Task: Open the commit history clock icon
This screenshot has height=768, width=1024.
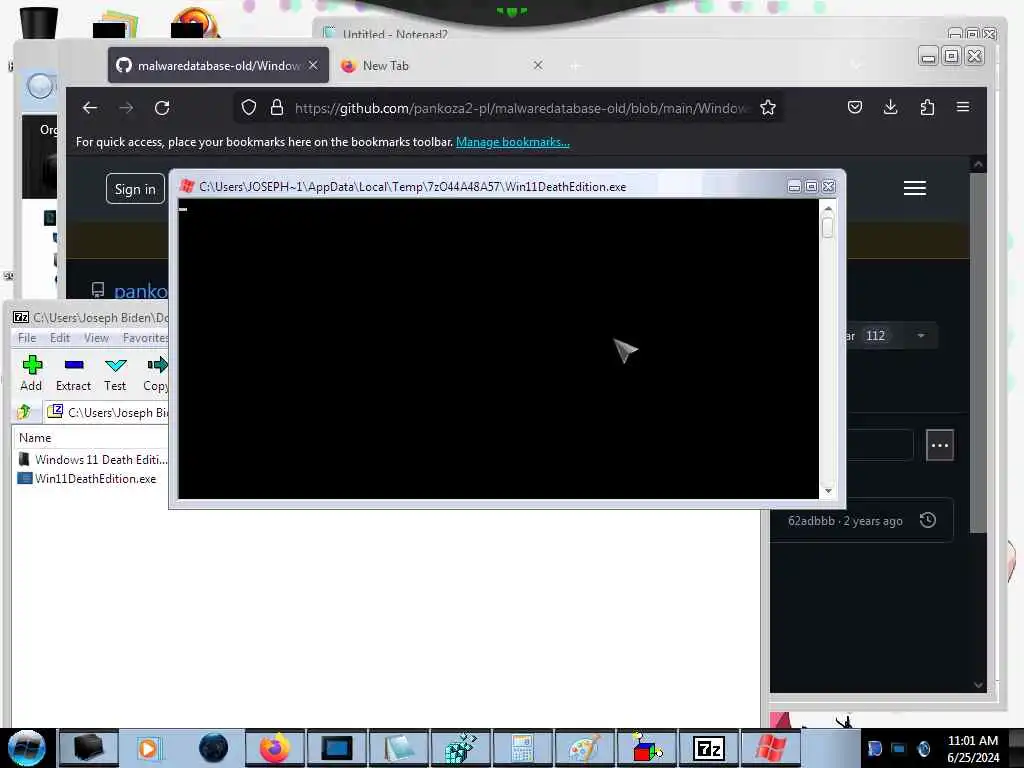Action: [928, 520]
